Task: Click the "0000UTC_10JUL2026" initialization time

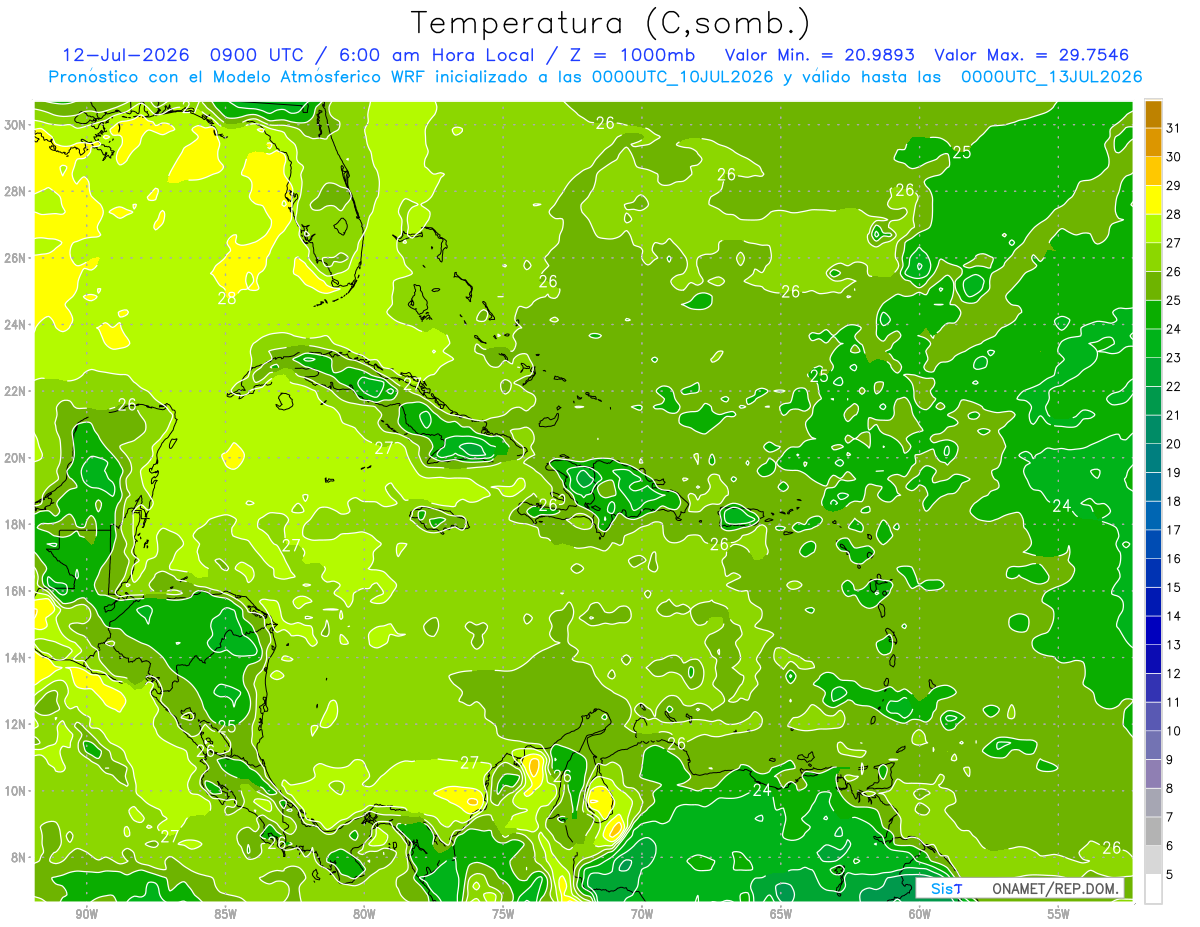Action: 682,77
